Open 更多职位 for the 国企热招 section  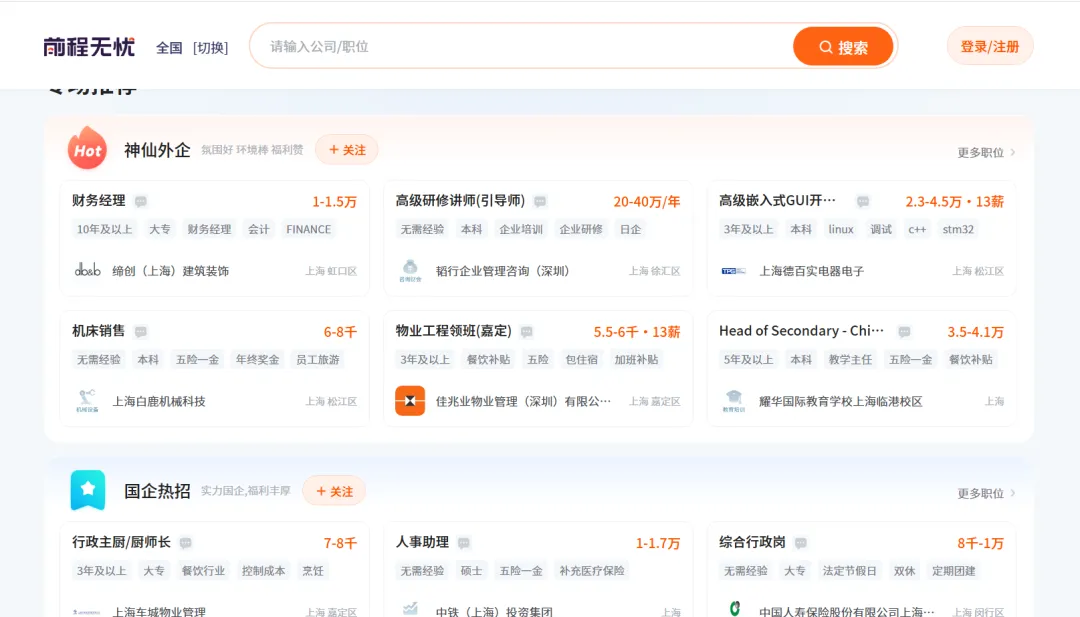(x=986, y=493)
